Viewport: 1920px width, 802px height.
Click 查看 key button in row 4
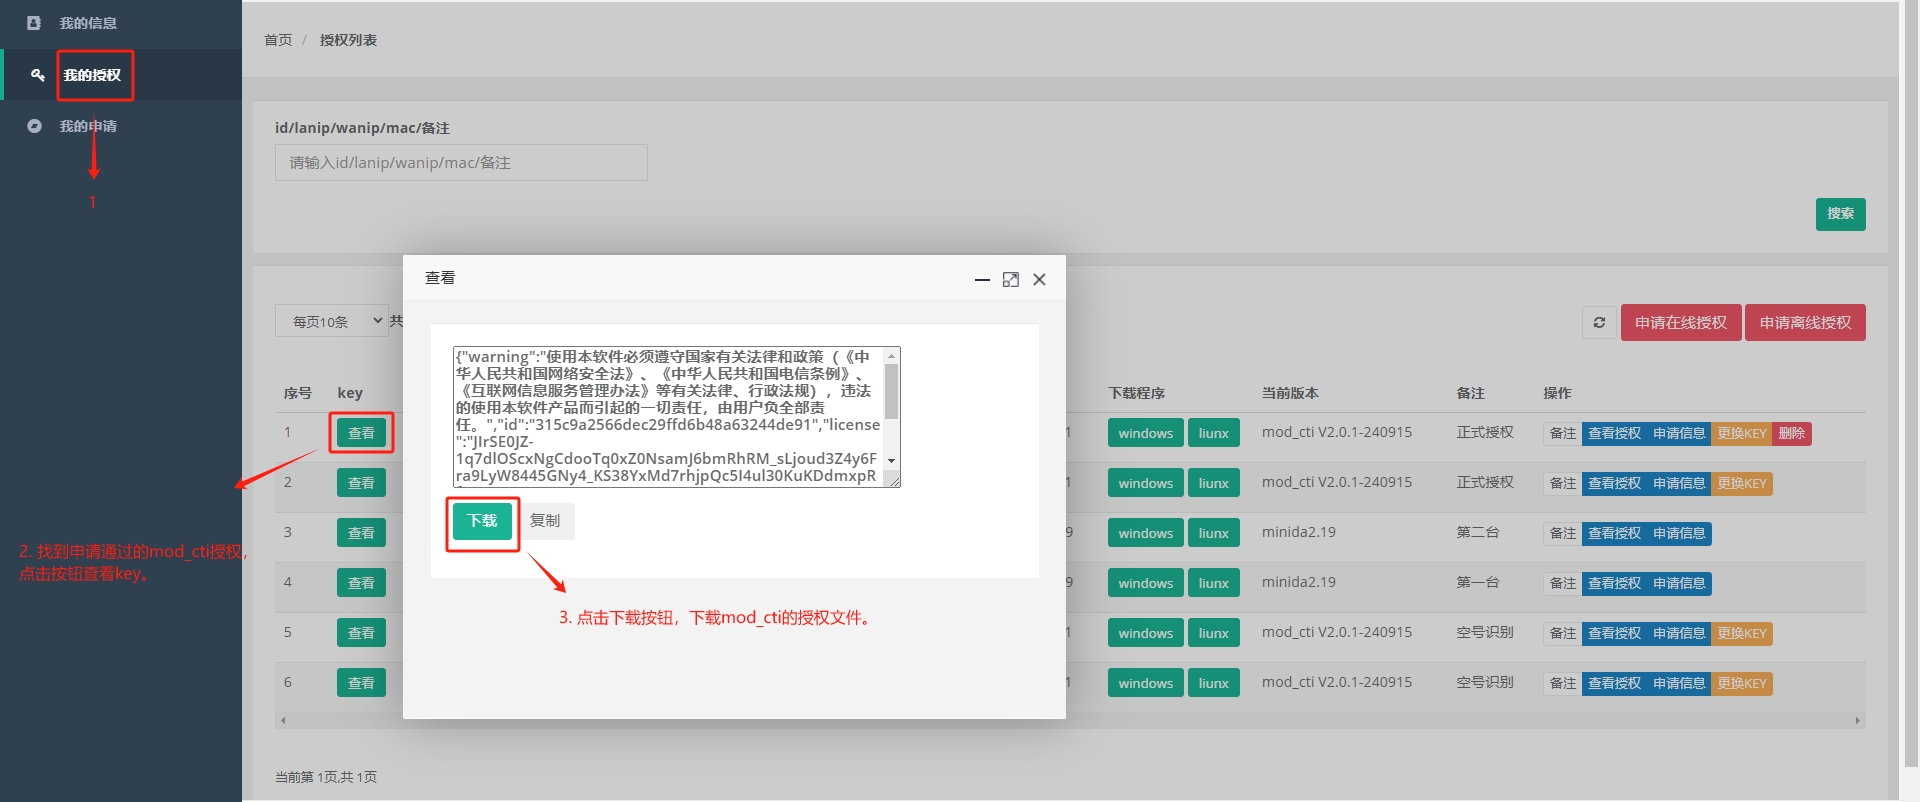click(x=361, y=583)
